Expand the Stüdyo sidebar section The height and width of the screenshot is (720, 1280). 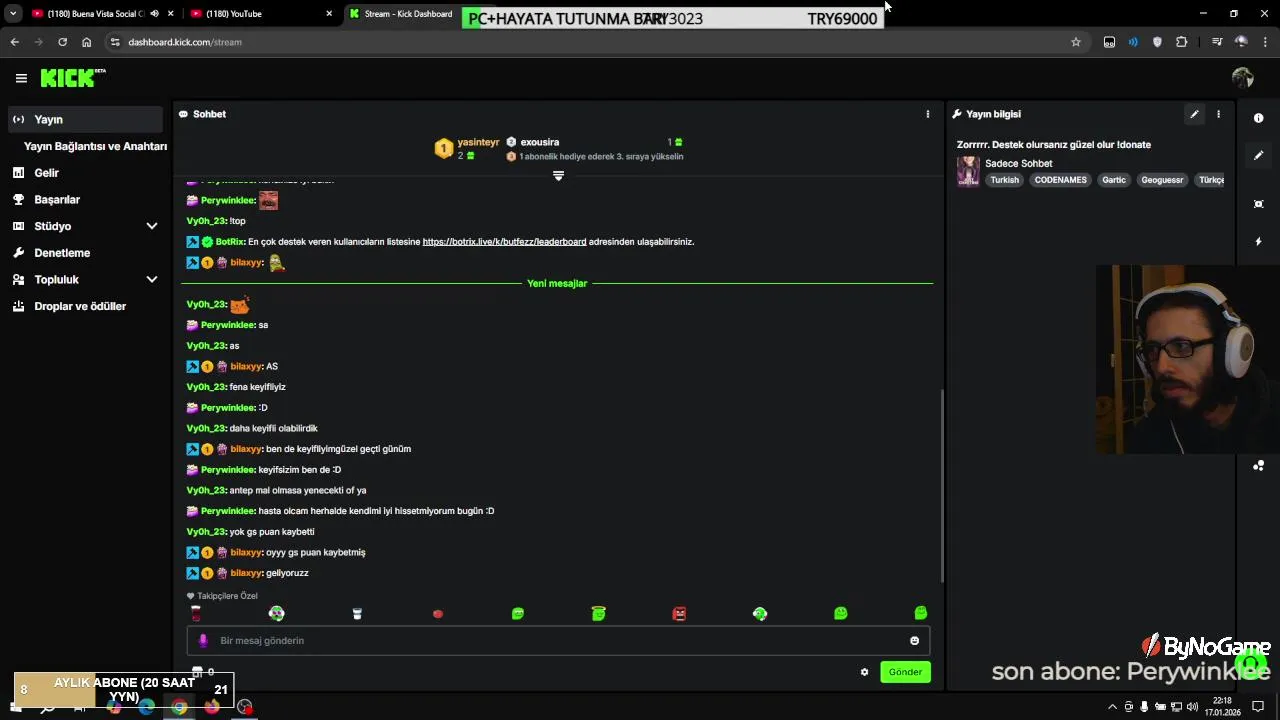152,226
